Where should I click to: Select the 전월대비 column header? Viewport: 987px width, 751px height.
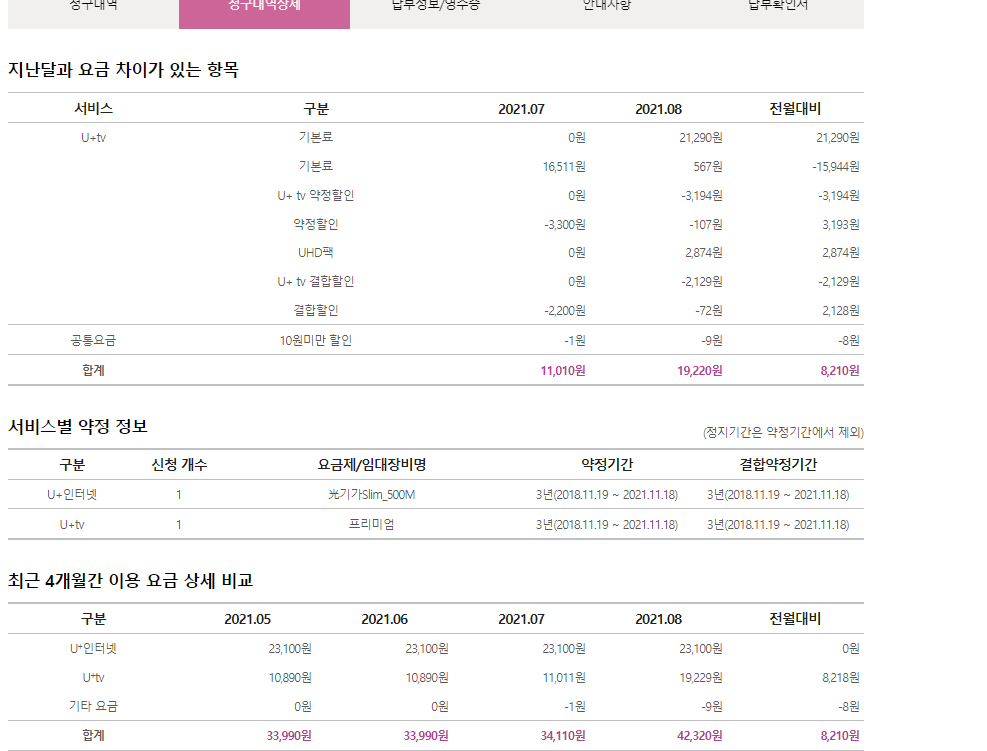click(793, 618)
